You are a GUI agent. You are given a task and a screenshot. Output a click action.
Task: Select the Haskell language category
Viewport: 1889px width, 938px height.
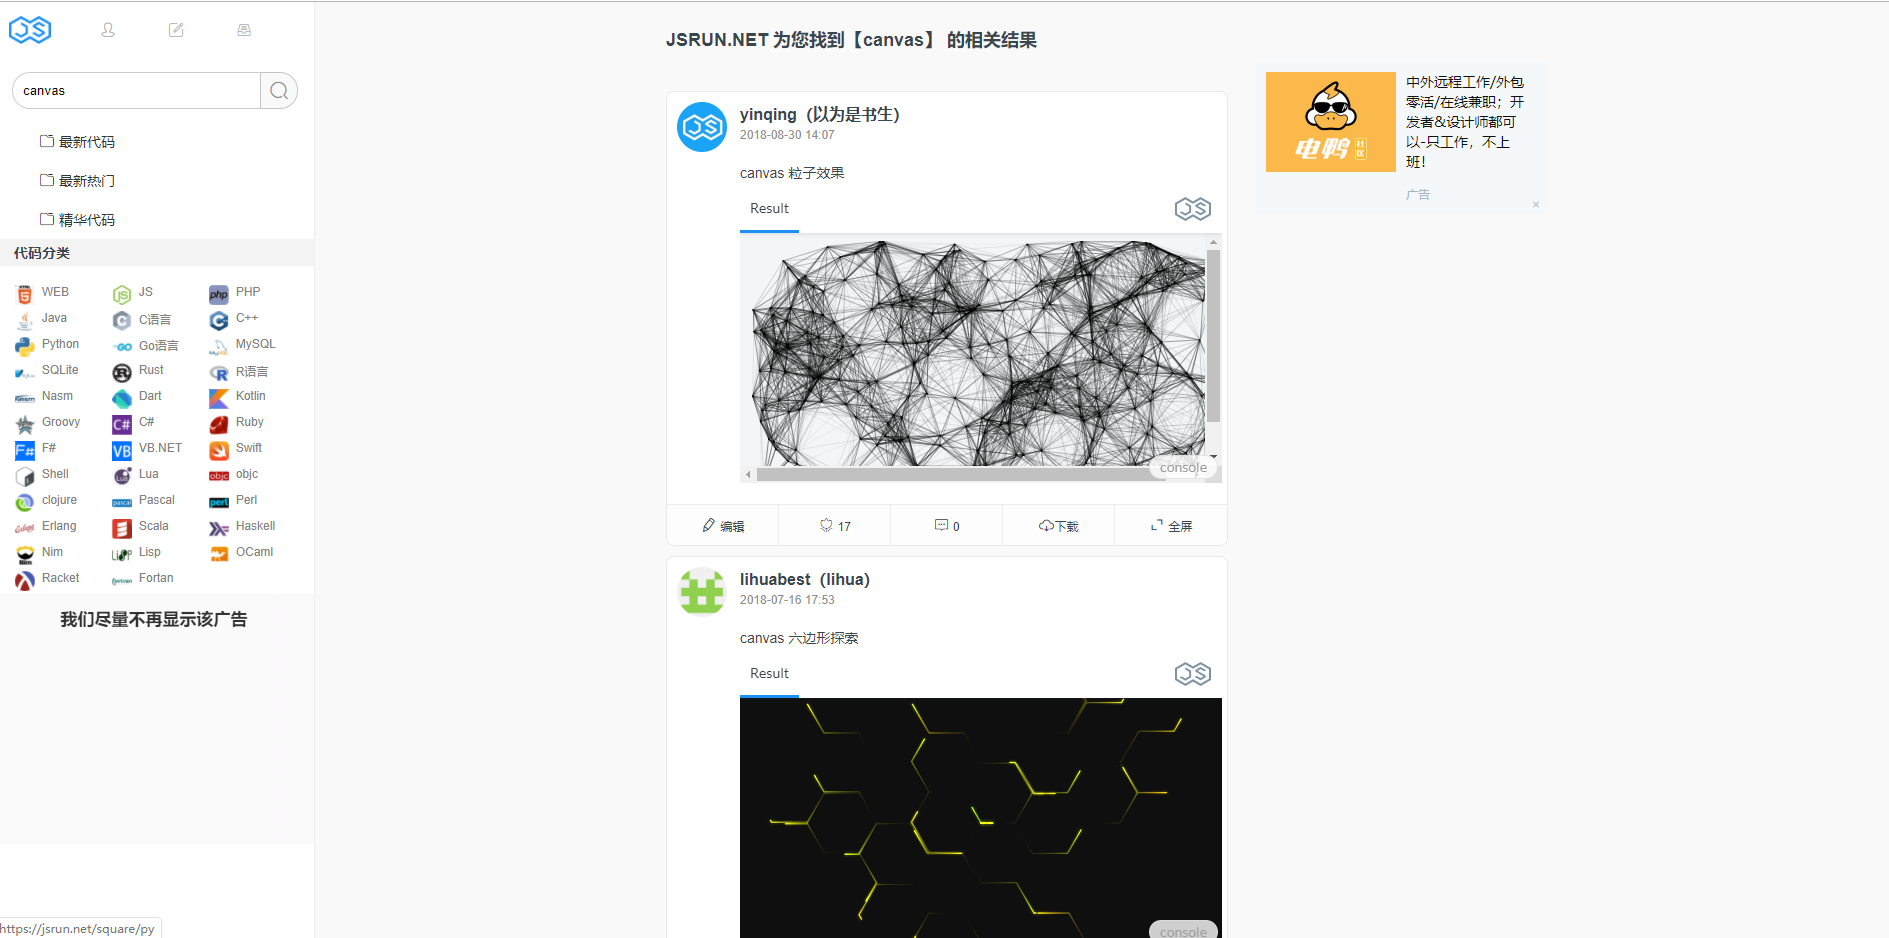[242, 527]
